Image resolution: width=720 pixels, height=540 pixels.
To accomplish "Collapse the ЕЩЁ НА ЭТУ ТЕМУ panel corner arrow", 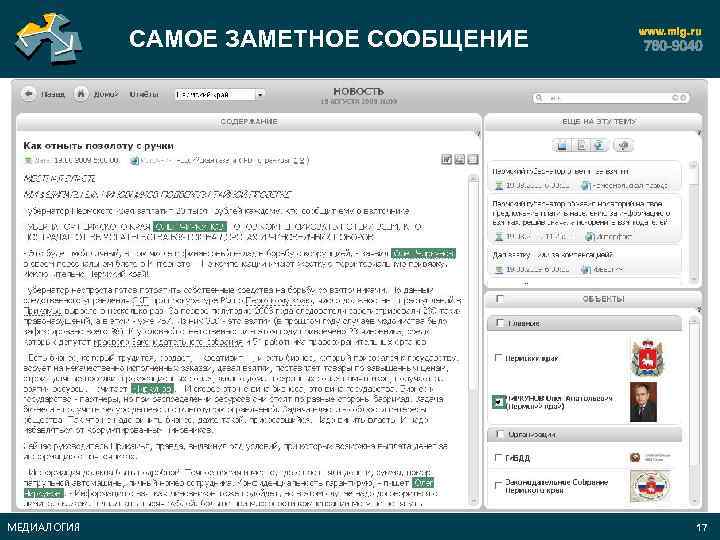I will point(699,133).
